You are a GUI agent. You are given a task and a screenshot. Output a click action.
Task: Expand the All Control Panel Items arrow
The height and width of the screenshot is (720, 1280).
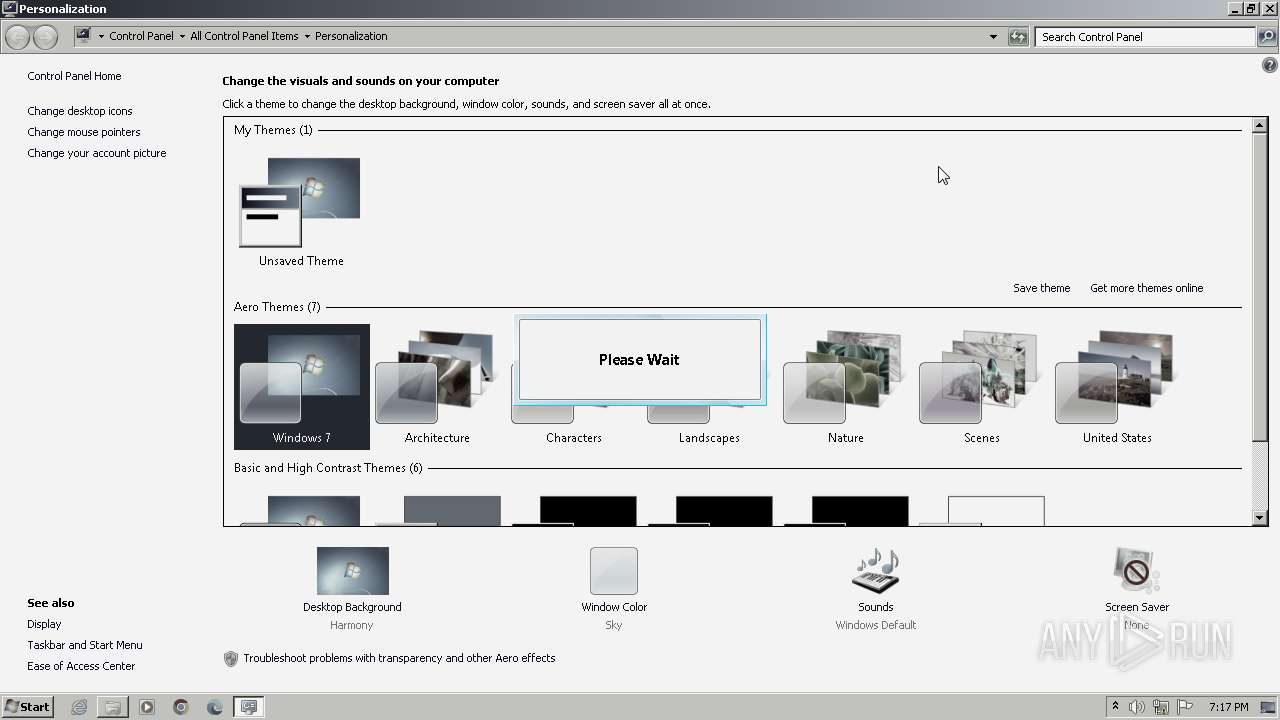pos(307,37)
